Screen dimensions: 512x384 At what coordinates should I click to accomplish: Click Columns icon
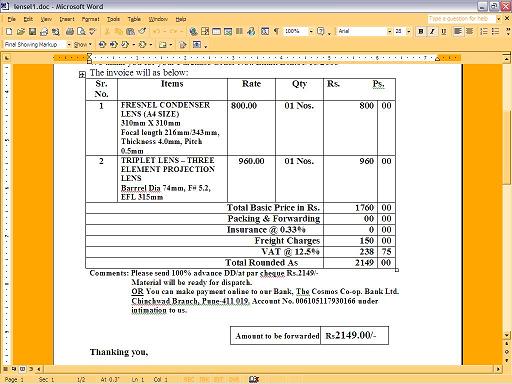tap(239, 31)
